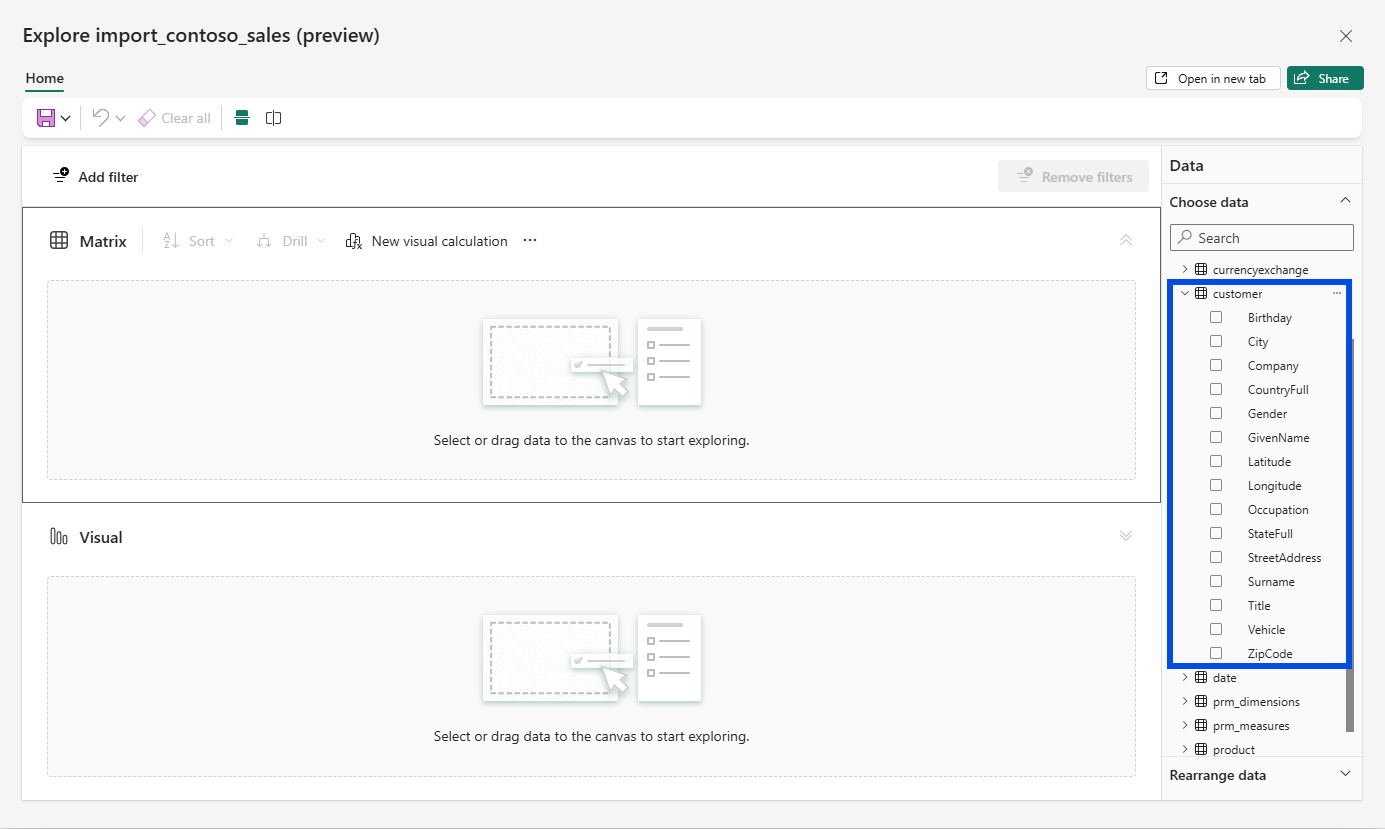Select the stacked vertical layout icon
Image resolution: width=1385 pixels, height=829 pixels.
[241, 118]
